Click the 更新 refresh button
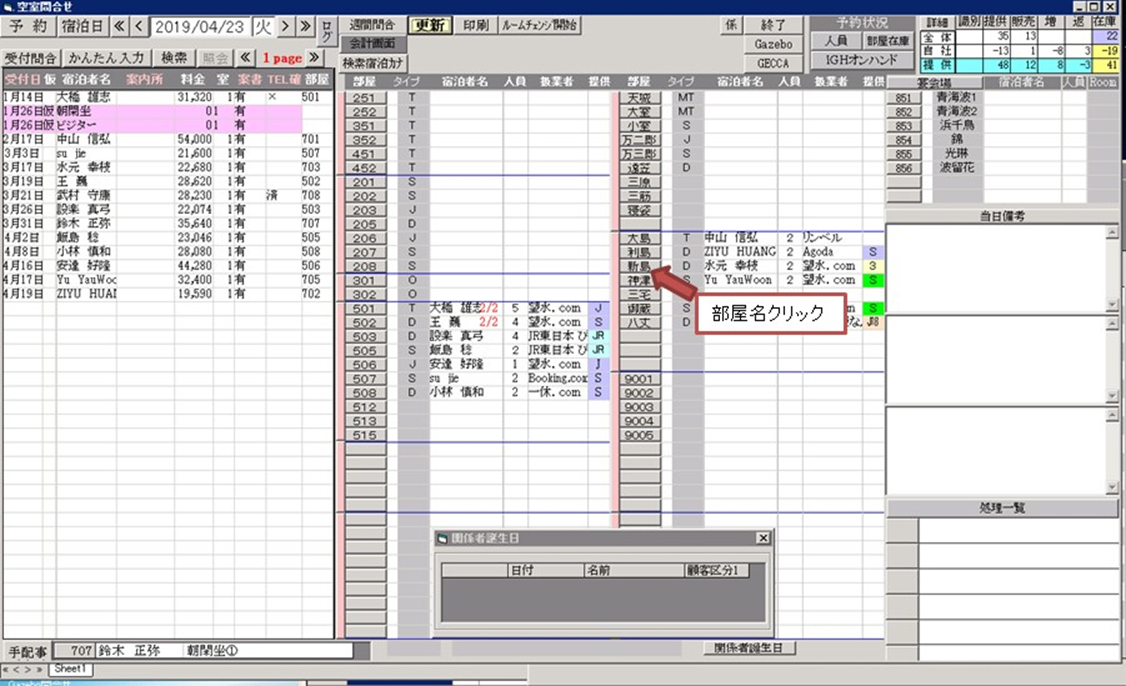The height and width of the screenshot is (686, 1126). (431, 24)
